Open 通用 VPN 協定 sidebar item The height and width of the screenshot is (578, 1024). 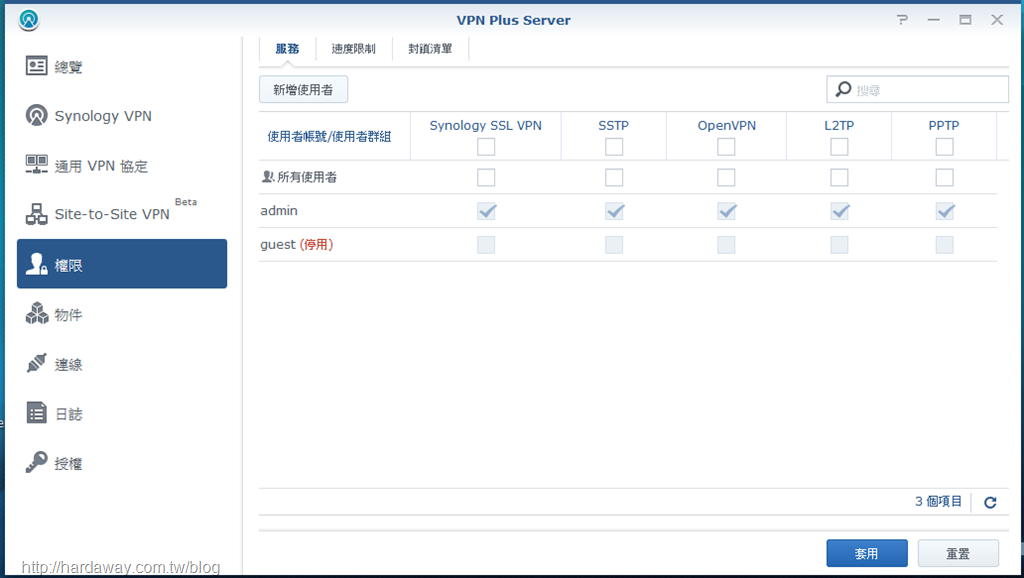[x=122, y=165]
